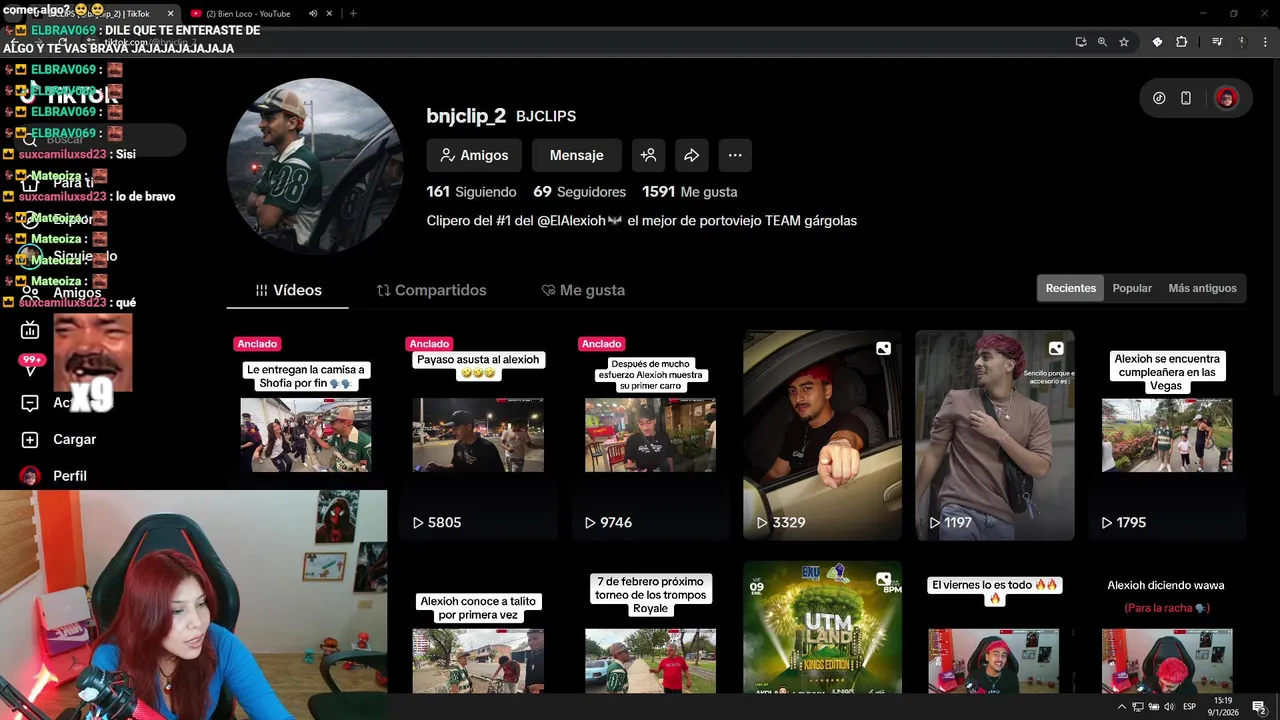
Task: Share the bnjclip_2 profile via arrow icon
Action: (x=692, y=155)
